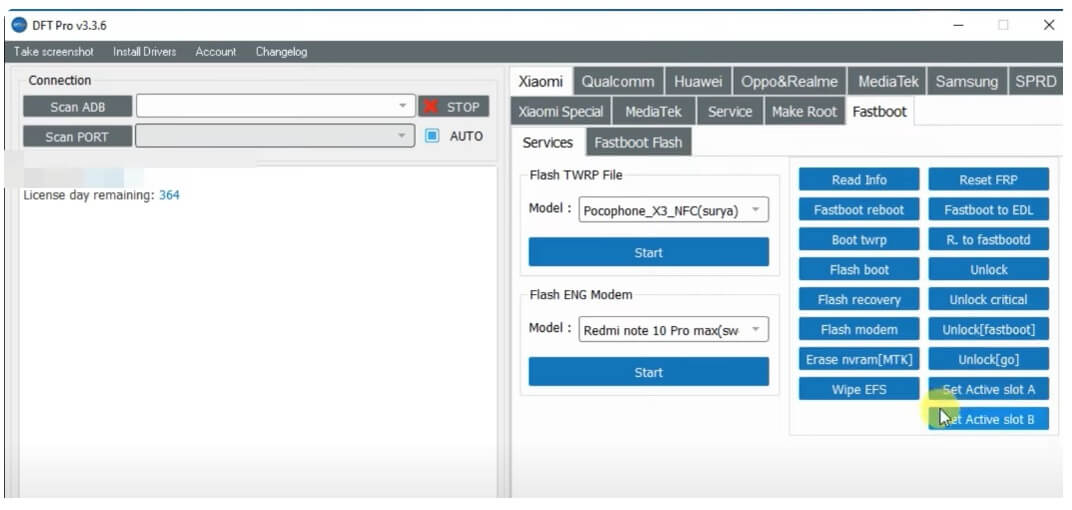Toggle the AUTO checkbox
The height and width of the screenshot is (510, 1072).
tap(432, 136)
